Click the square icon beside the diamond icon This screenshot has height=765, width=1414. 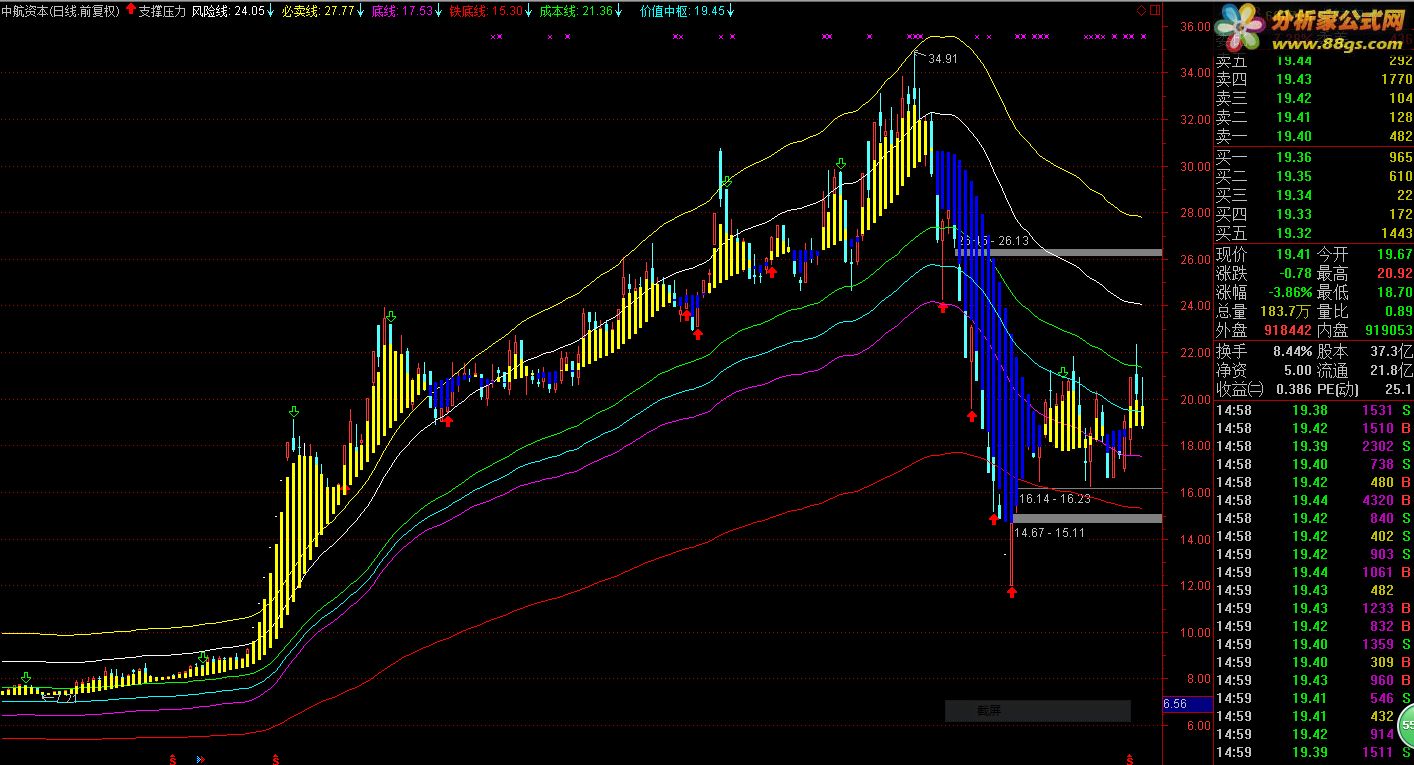pyautogui.click(x=1155, y=10)
